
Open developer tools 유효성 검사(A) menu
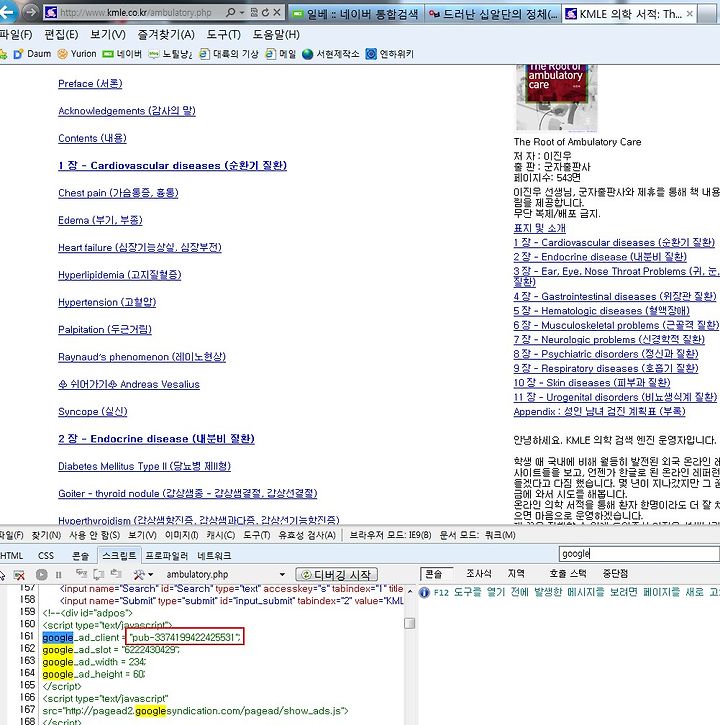coord(307,535)
